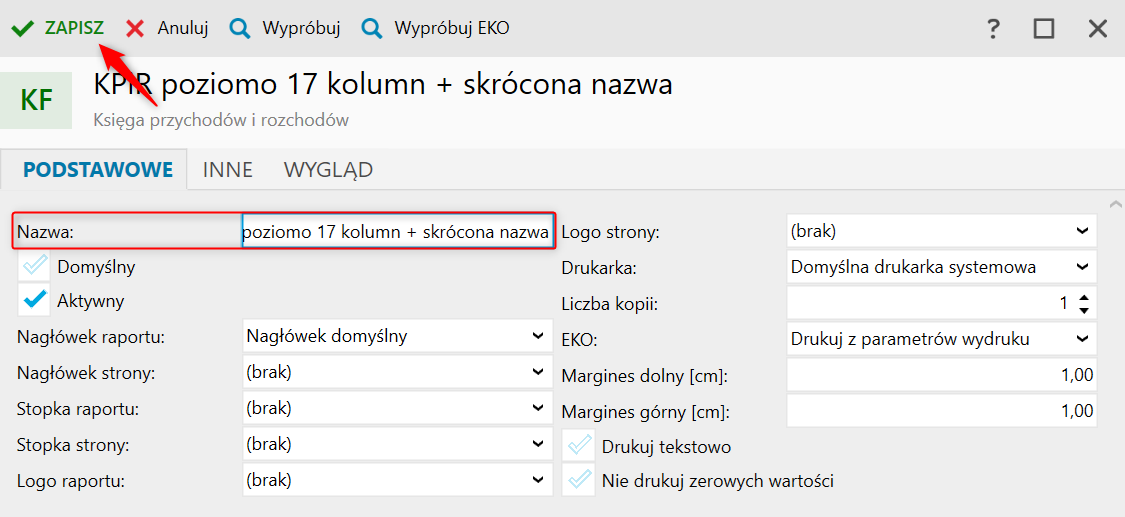This screenshot has width=1125, height=517.
Task: Increase Liczba kopii with up arrow
Action: tap(1084, 296)
